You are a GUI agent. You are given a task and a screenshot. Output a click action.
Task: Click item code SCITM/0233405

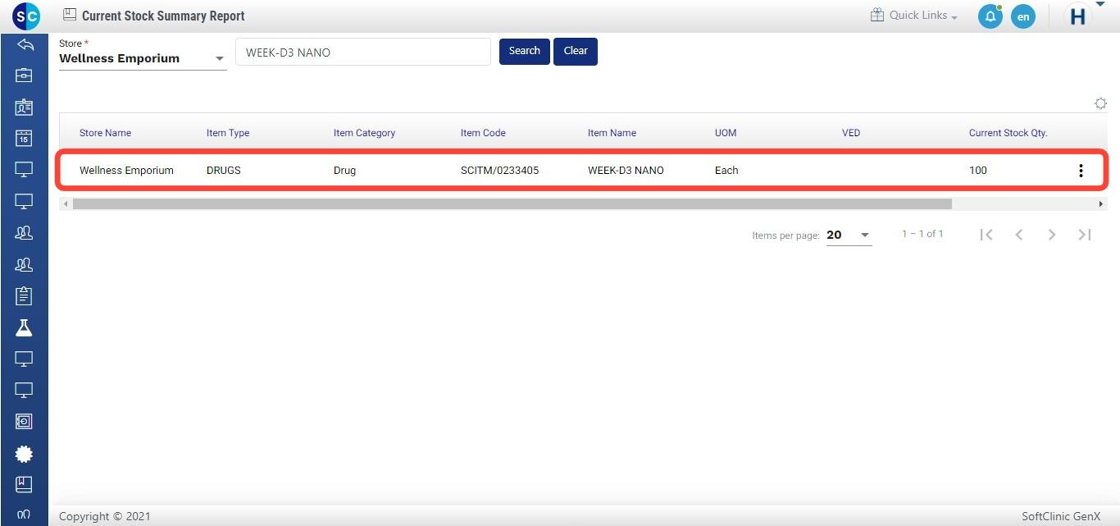pyautogui.click(x=499, y=171)
